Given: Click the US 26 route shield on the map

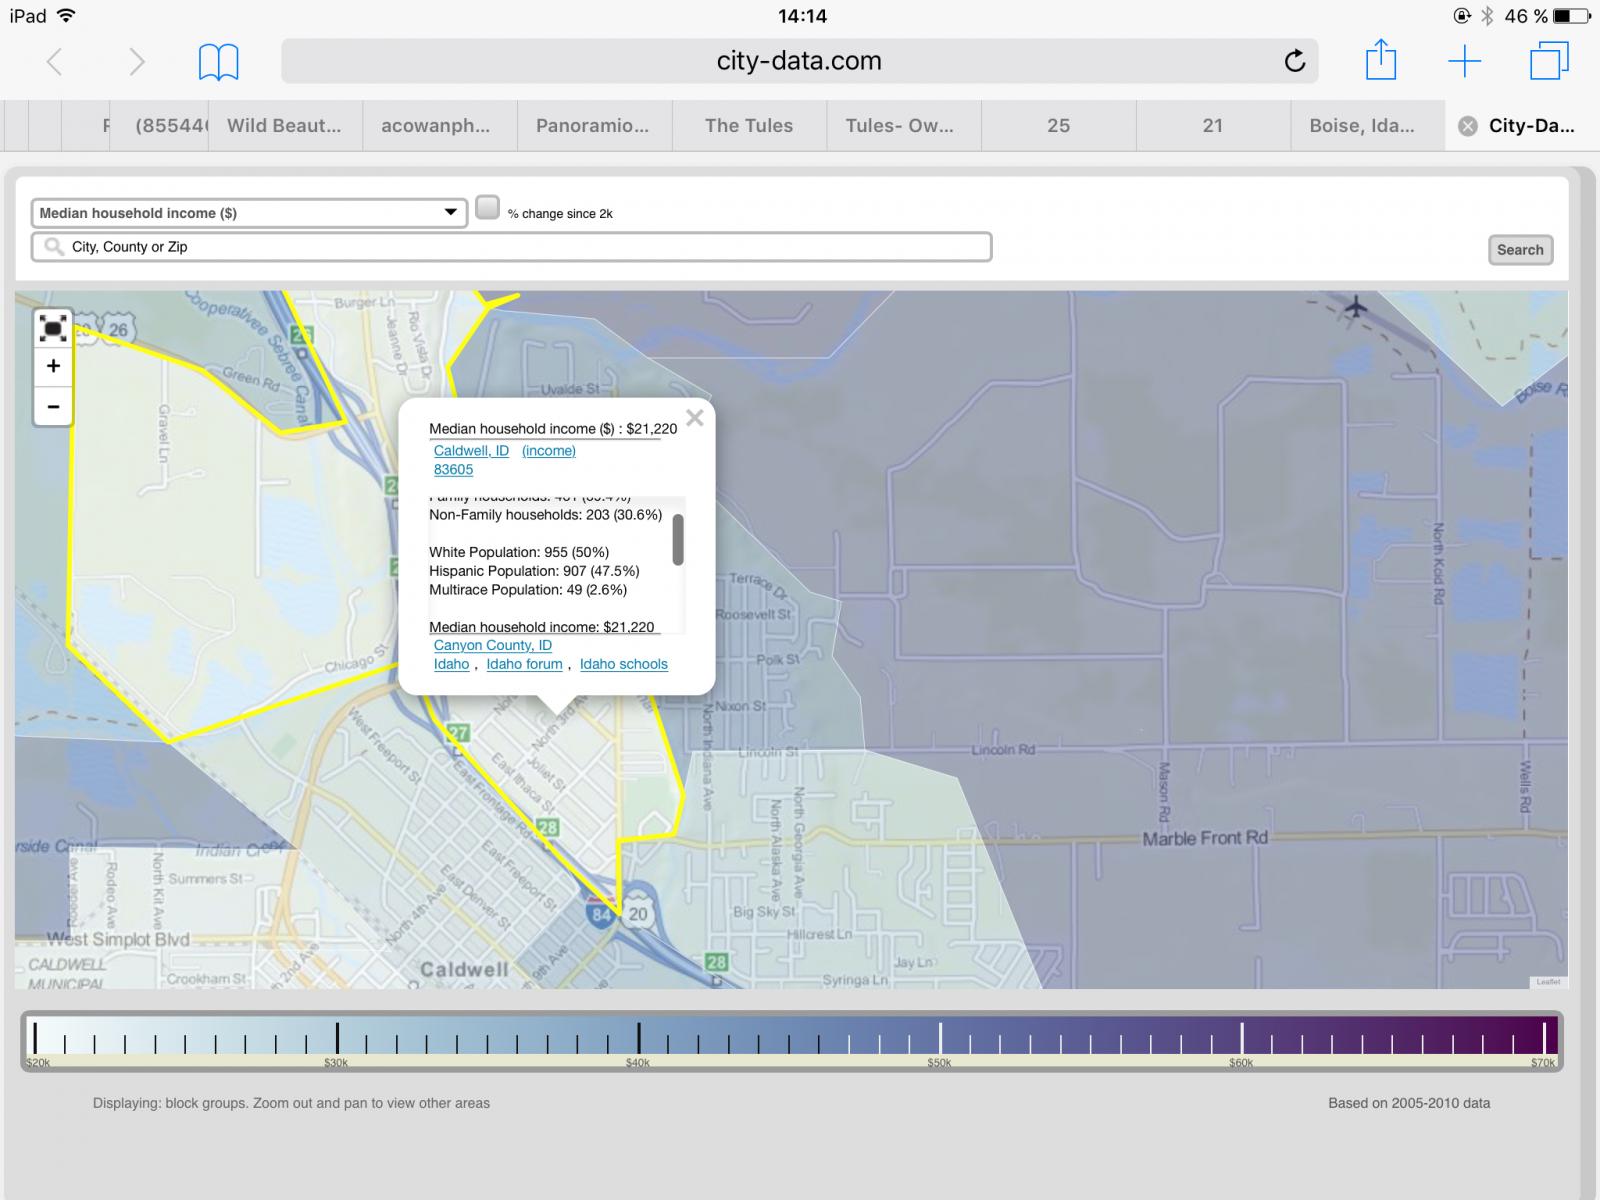Looking at the screenshot, I should (x=118, y=329).
